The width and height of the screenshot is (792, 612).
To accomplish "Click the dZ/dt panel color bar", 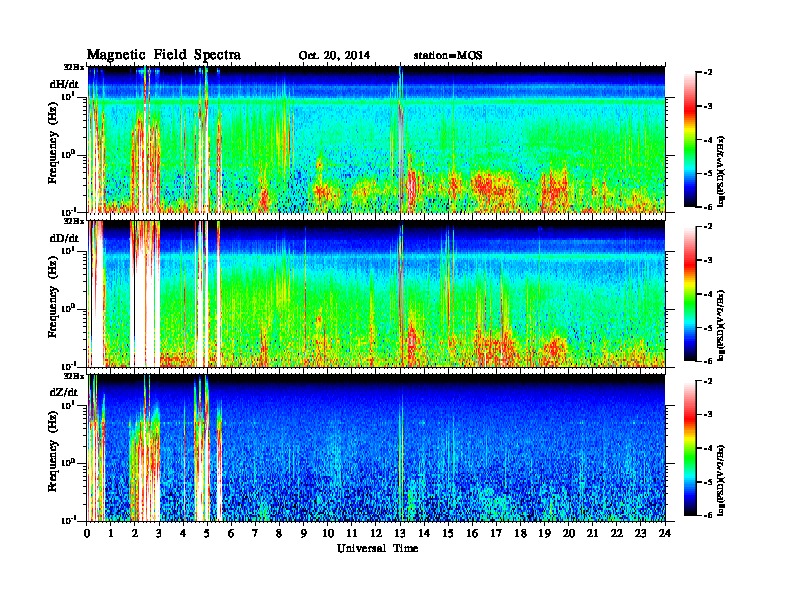I will pos(690,448).
